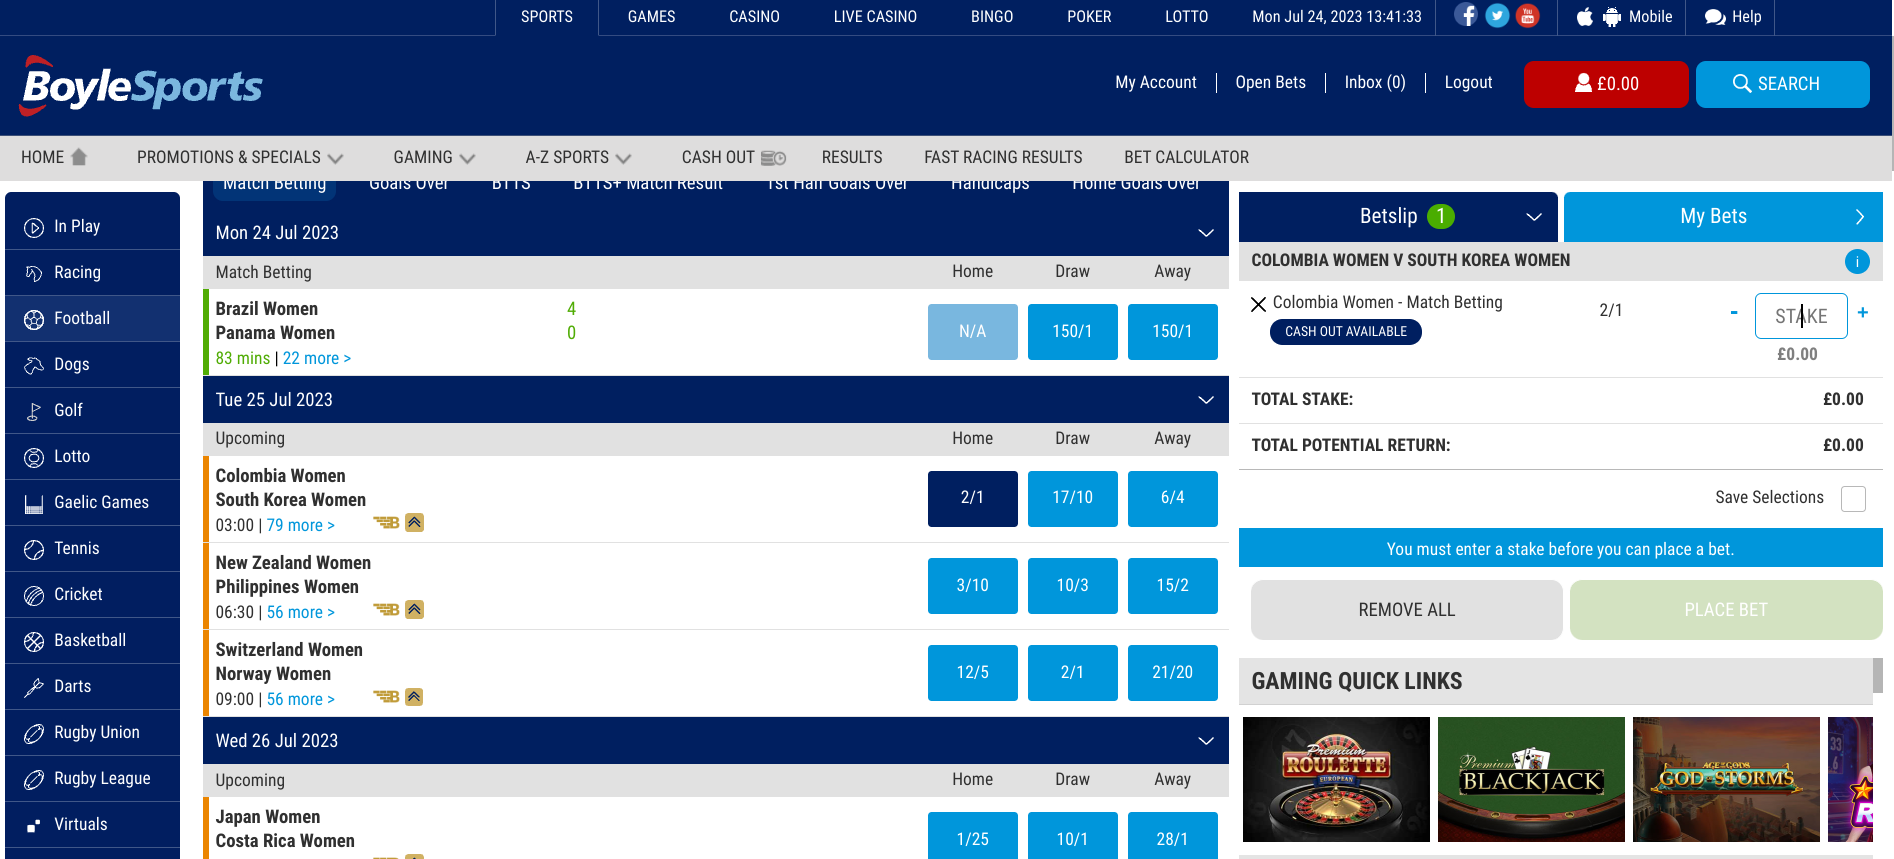Screen dimensions: 1894x859
Task: Select Basketball in the sports sidebar
Action: 92,640
